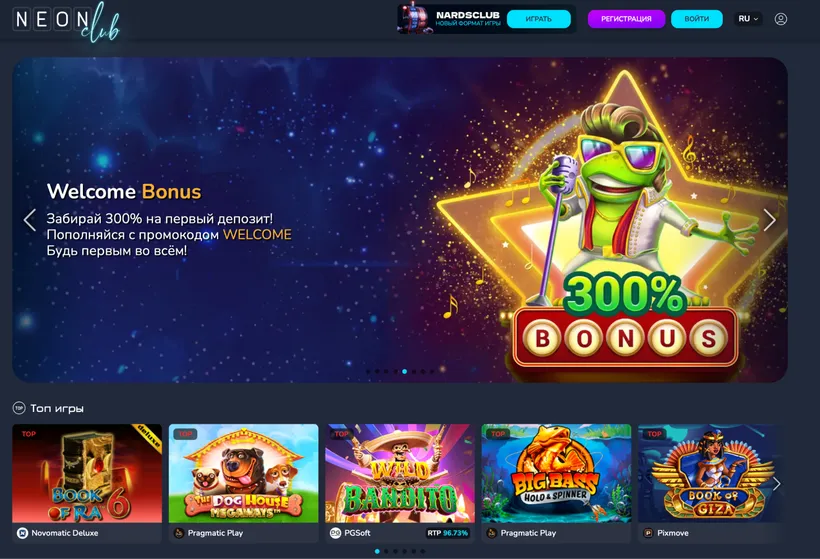Show more top games with right arrow
The width and height of the screenshot is (820, 559).
pyautogui.click(x=777, y=484)
